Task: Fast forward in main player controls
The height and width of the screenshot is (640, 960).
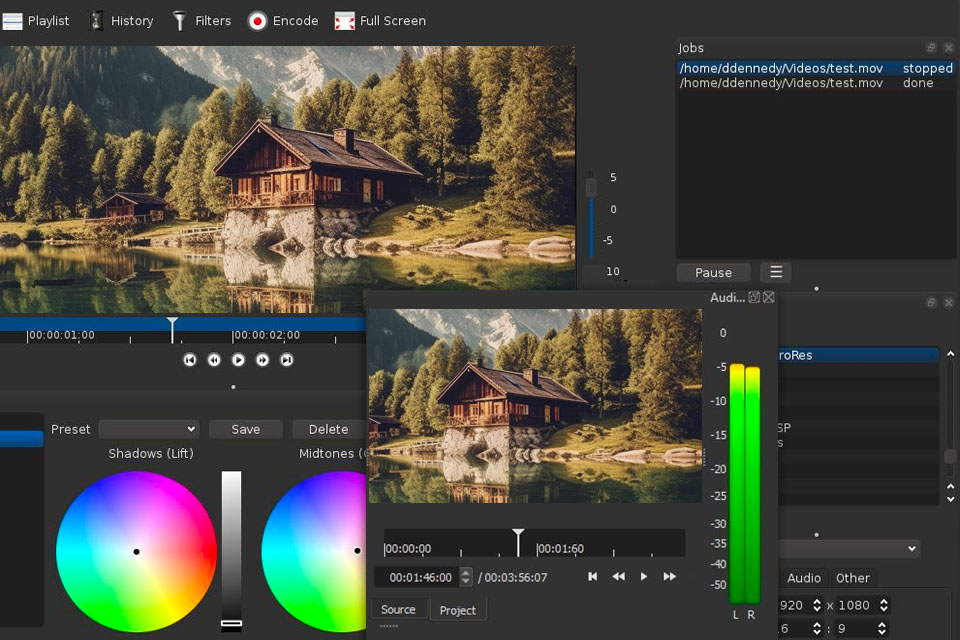Action: coord(262,360)
